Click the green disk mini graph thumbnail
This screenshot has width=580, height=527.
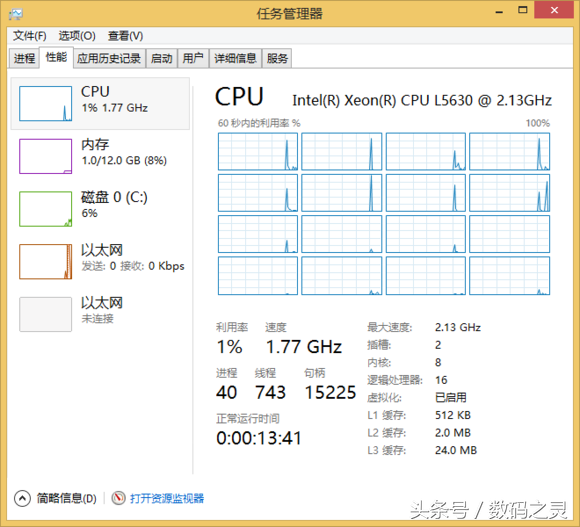tap(45, 209)
